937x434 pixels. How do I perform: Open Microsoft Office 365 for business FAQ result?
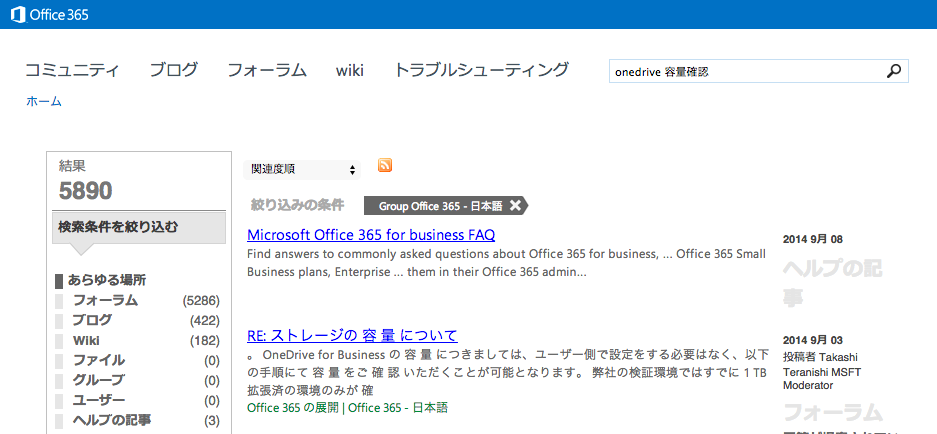(371, 234)
